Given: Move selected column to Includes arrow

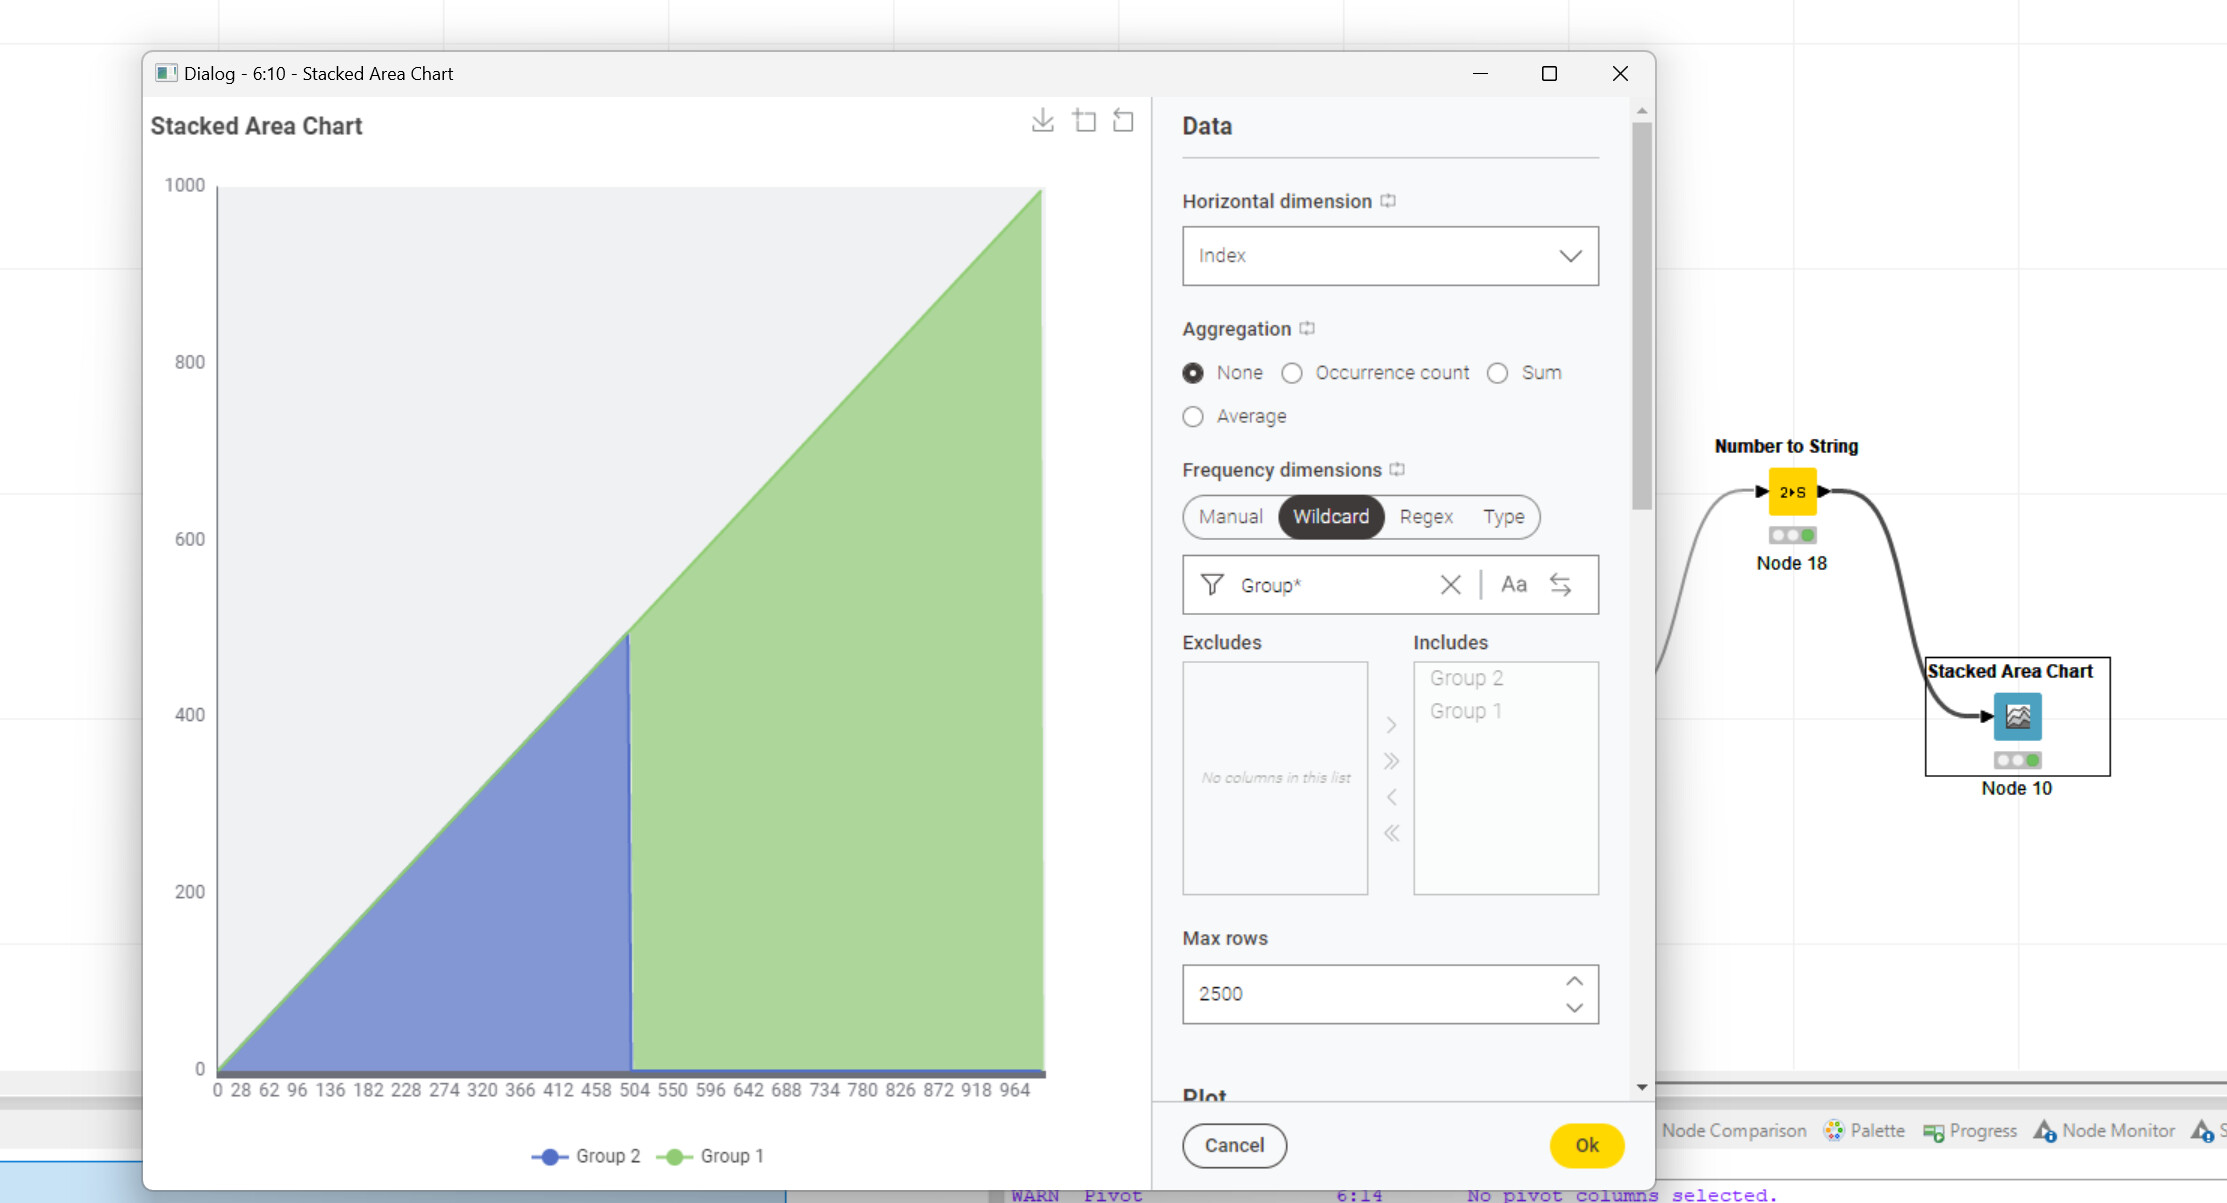Looking at the screenshot, I should [1391, 725].
